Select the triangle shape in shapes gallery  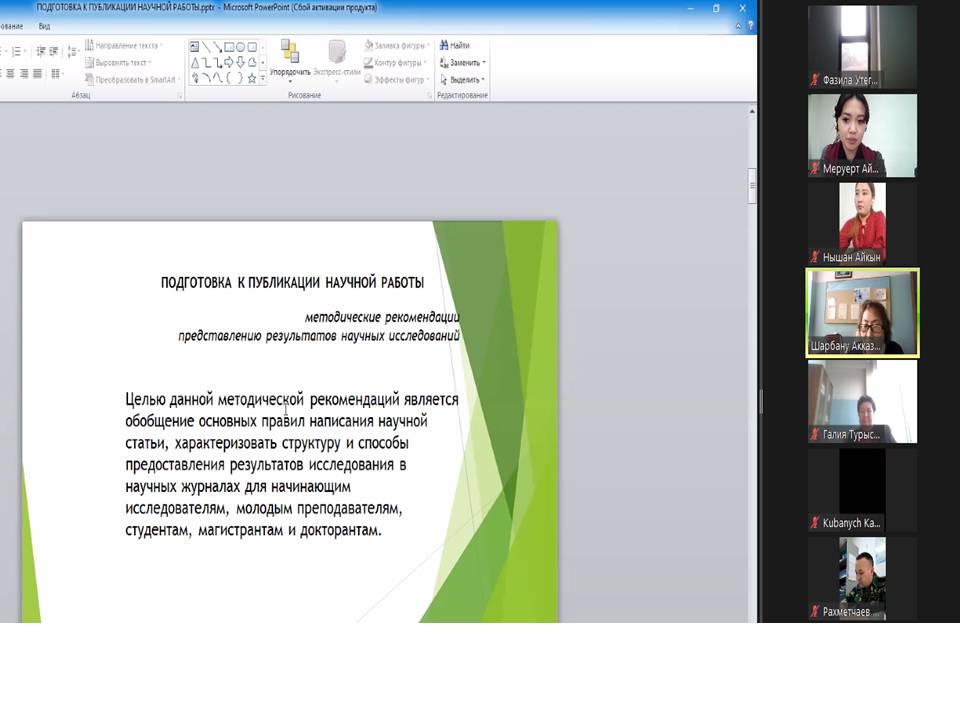tap(195, 62)
